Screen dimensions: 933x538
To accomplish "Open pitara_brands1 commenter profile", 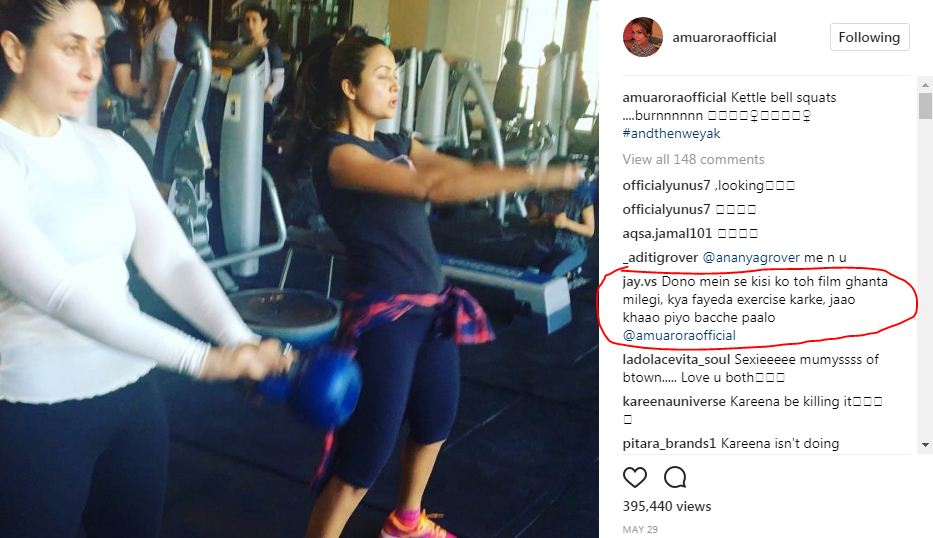I will pos(669,443).
